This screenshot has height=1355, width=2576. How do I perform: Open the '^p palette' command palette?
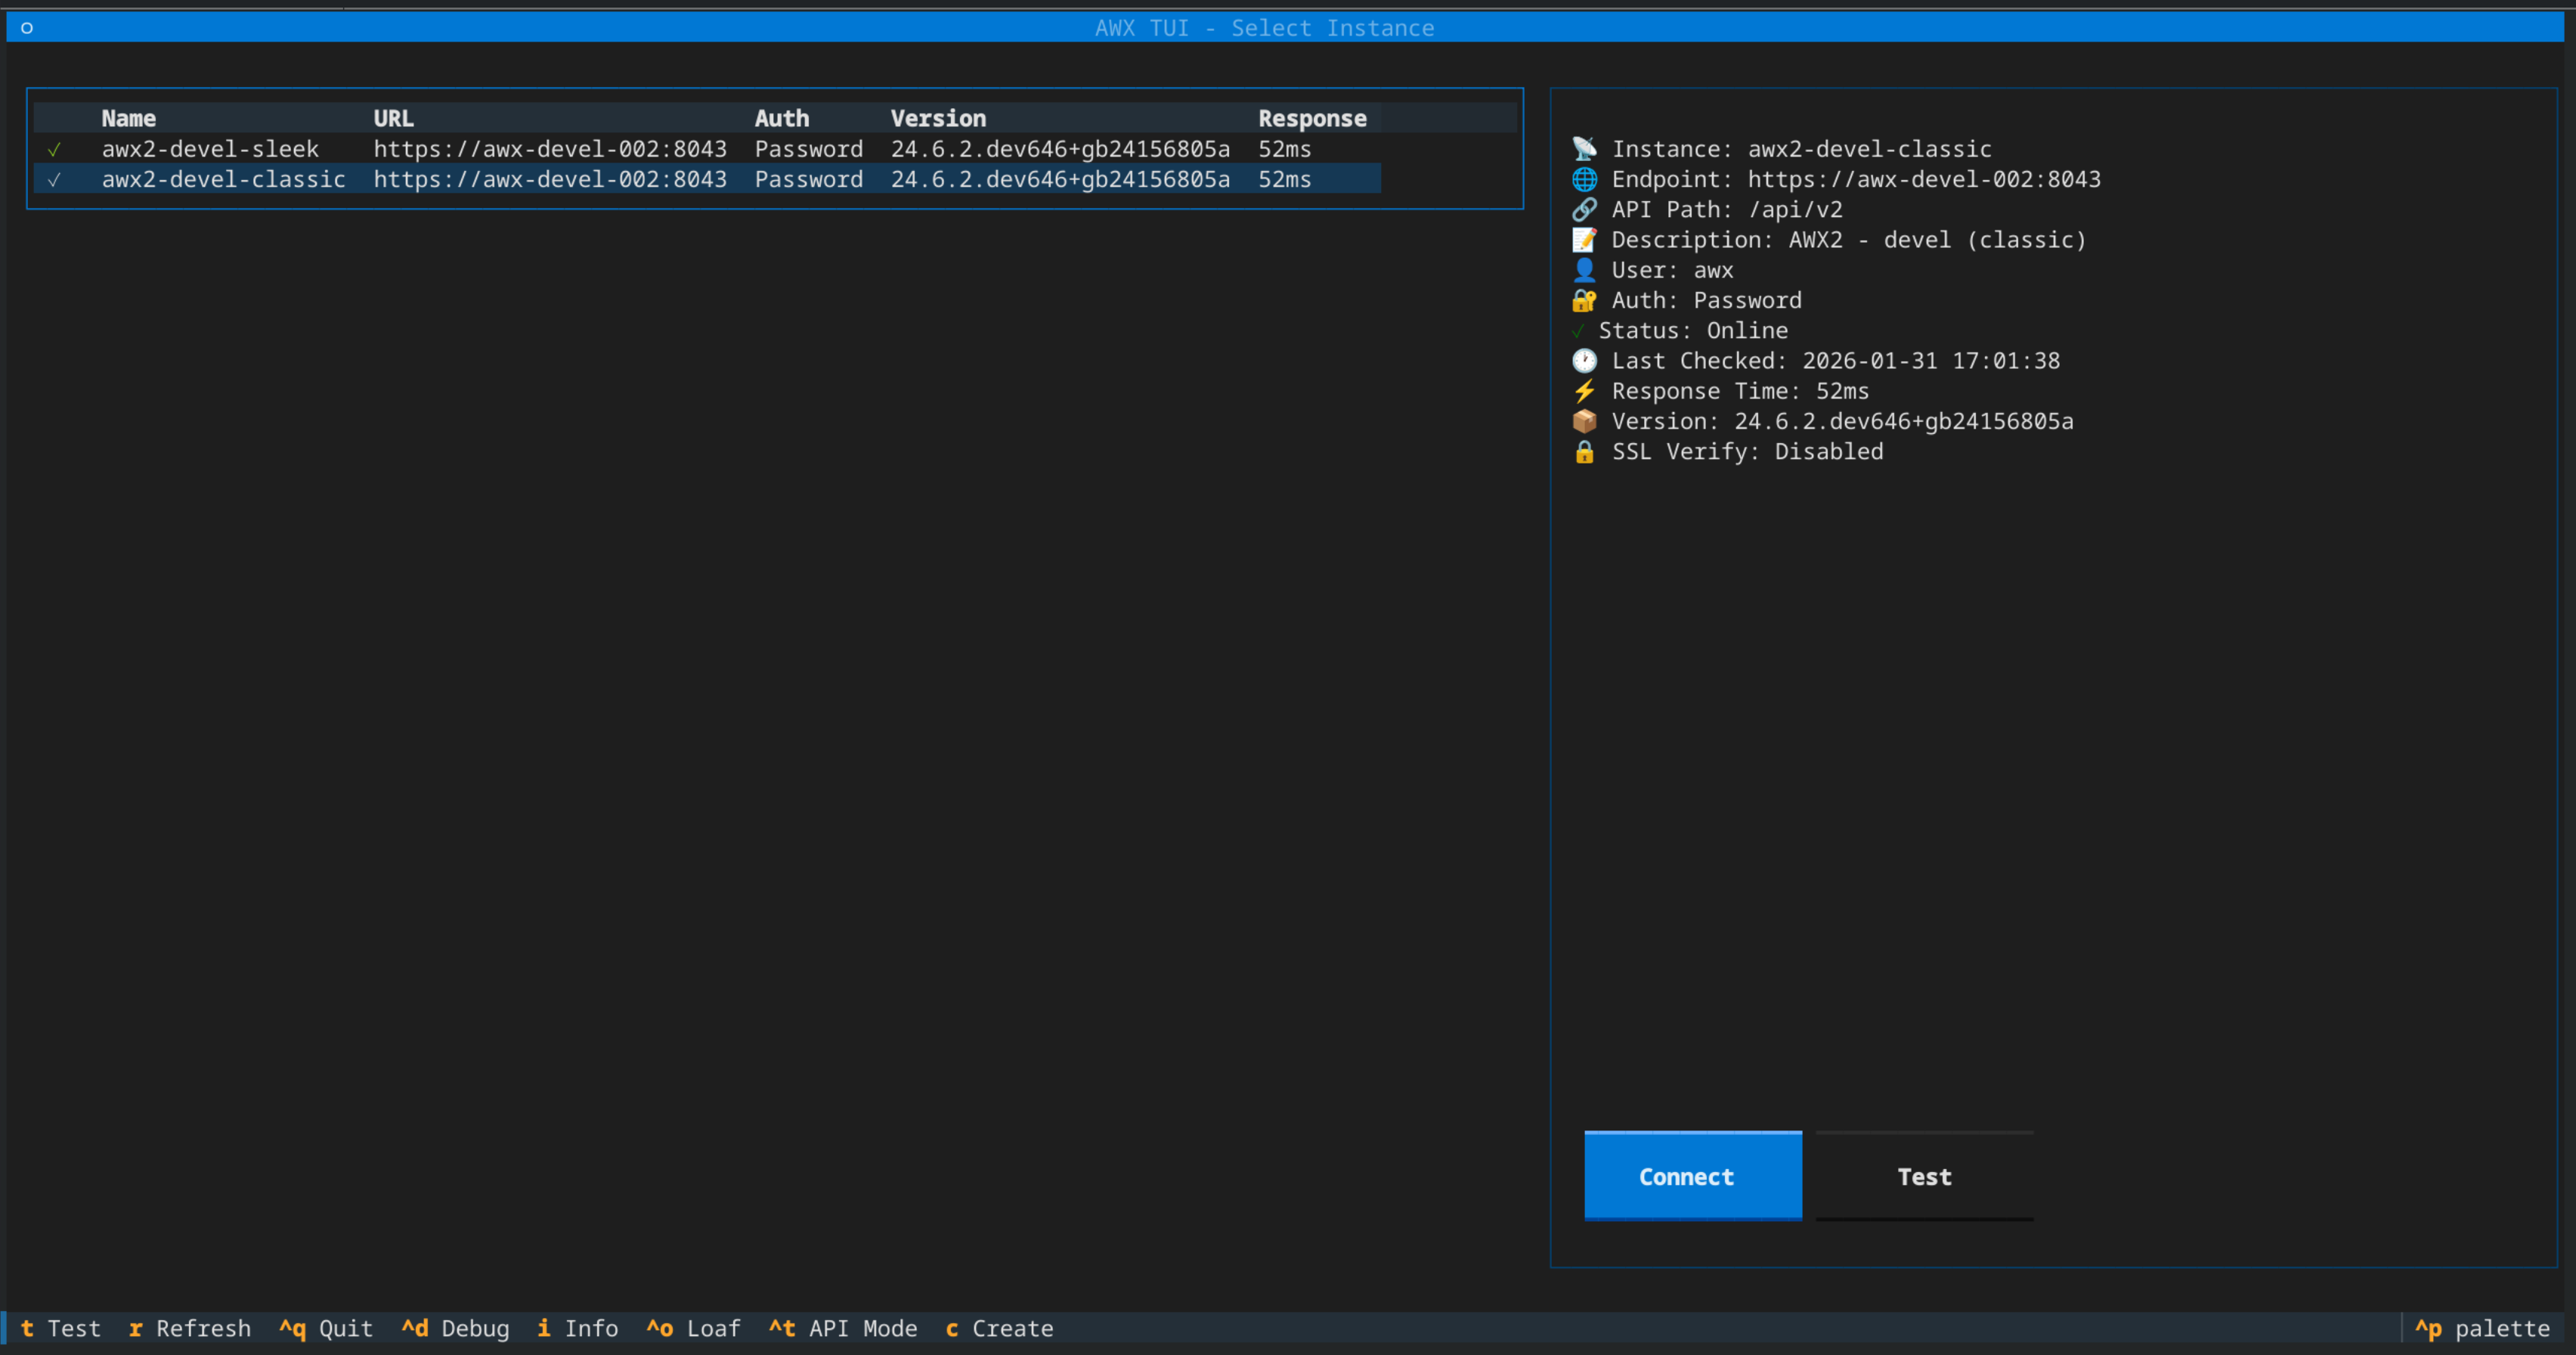(2482, 1328)
